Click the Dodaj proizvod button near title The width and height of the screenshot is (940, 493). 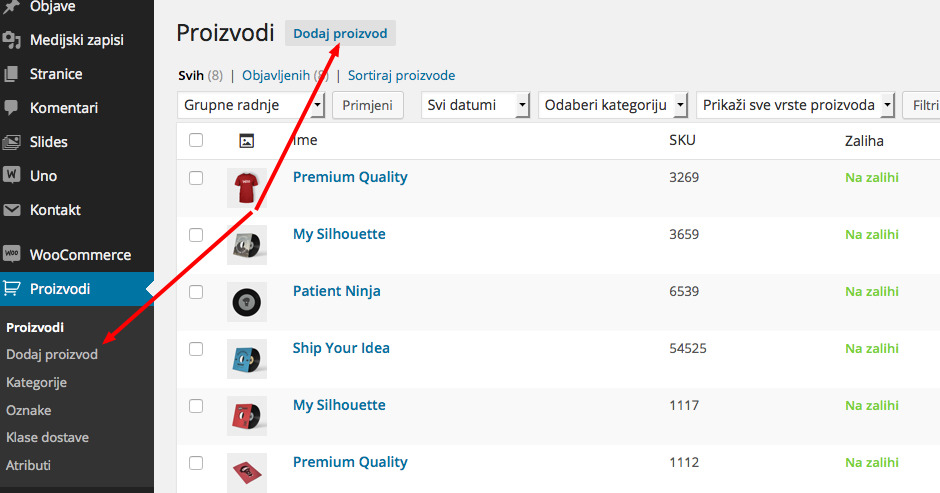point(340,34)
